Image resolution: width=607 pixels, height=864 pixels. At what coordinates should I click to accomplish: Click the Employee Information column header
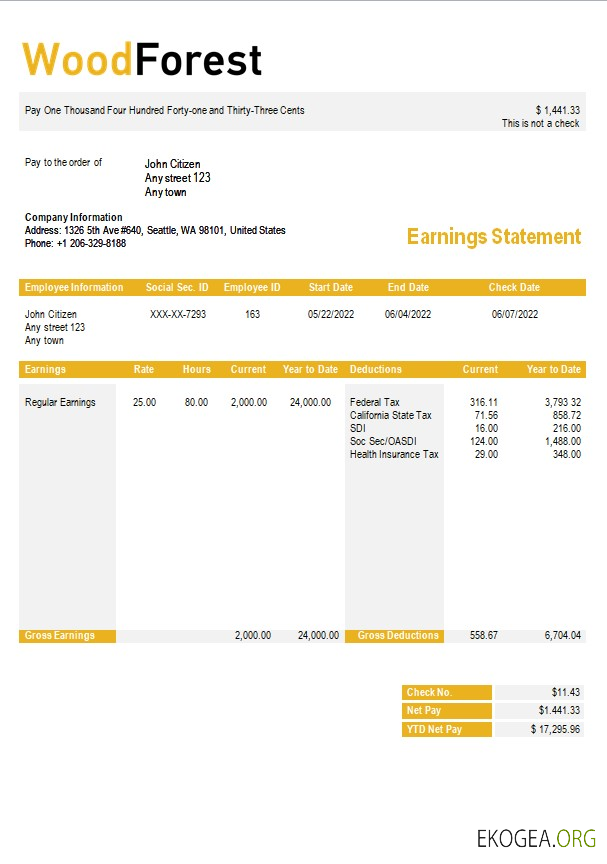[x=74, y=288]
